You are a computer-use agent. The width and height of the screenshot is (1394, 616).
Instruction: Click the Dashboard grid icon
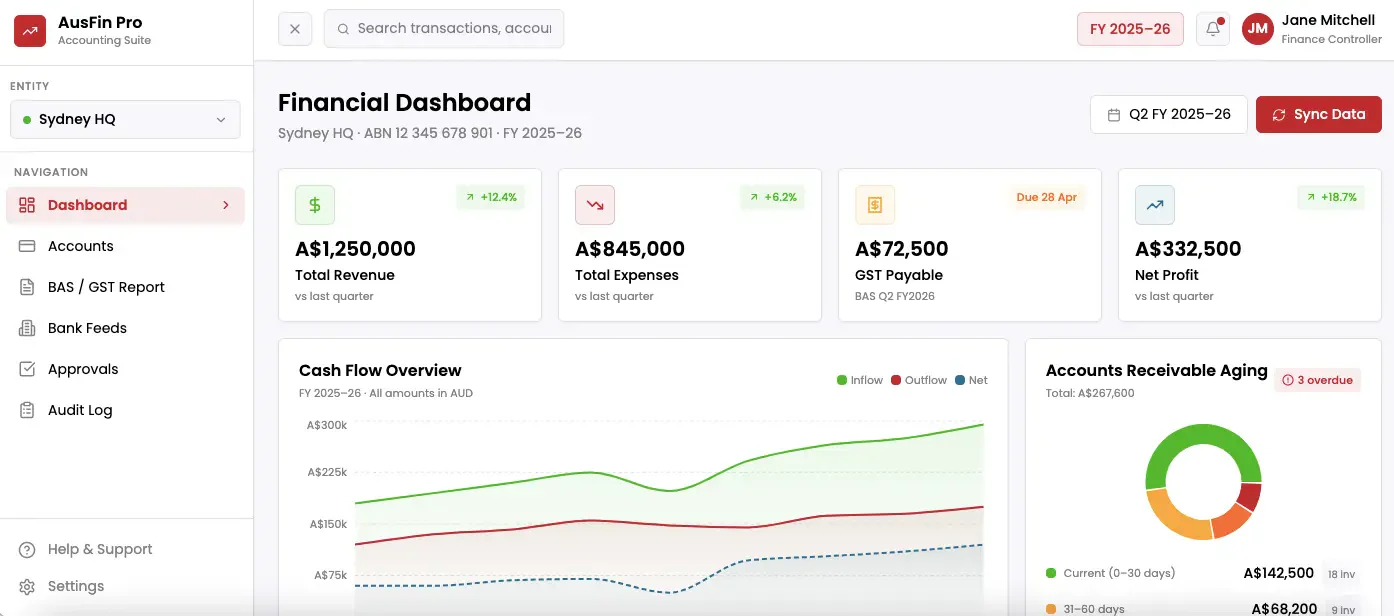[28, 205]
